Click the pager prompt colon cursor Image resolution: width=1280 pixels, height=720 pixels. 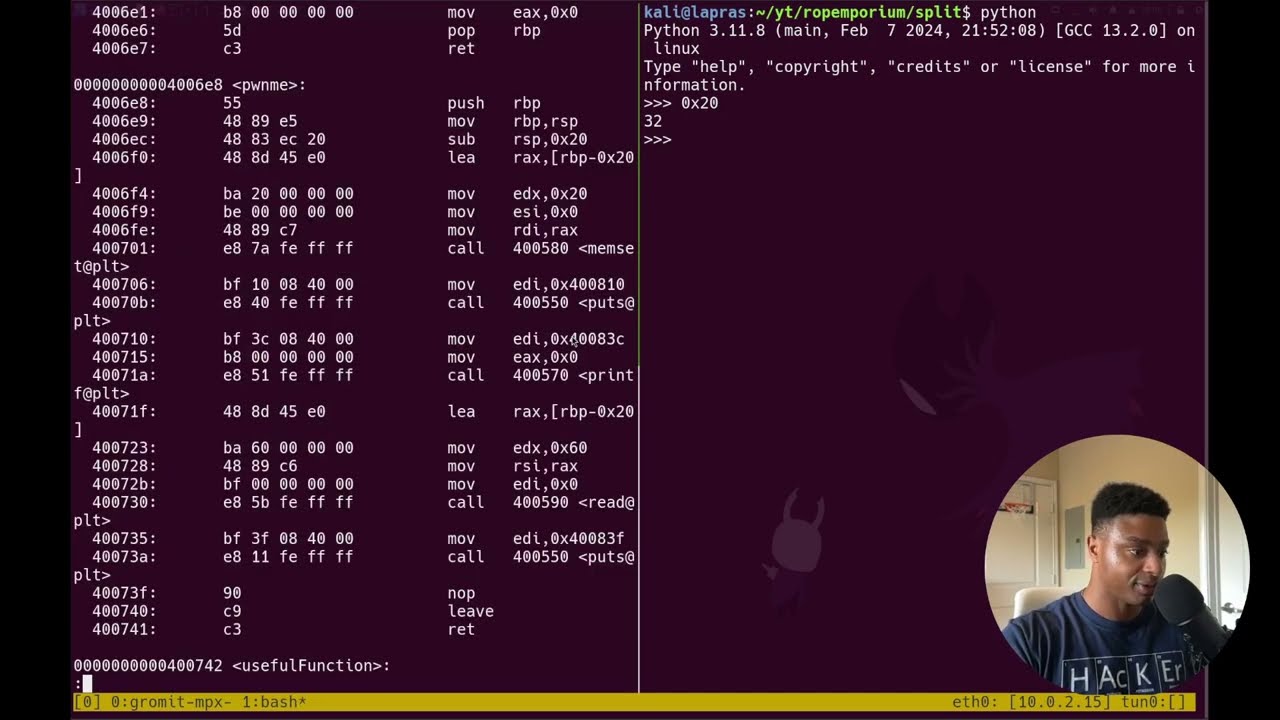tap(83, 684)
